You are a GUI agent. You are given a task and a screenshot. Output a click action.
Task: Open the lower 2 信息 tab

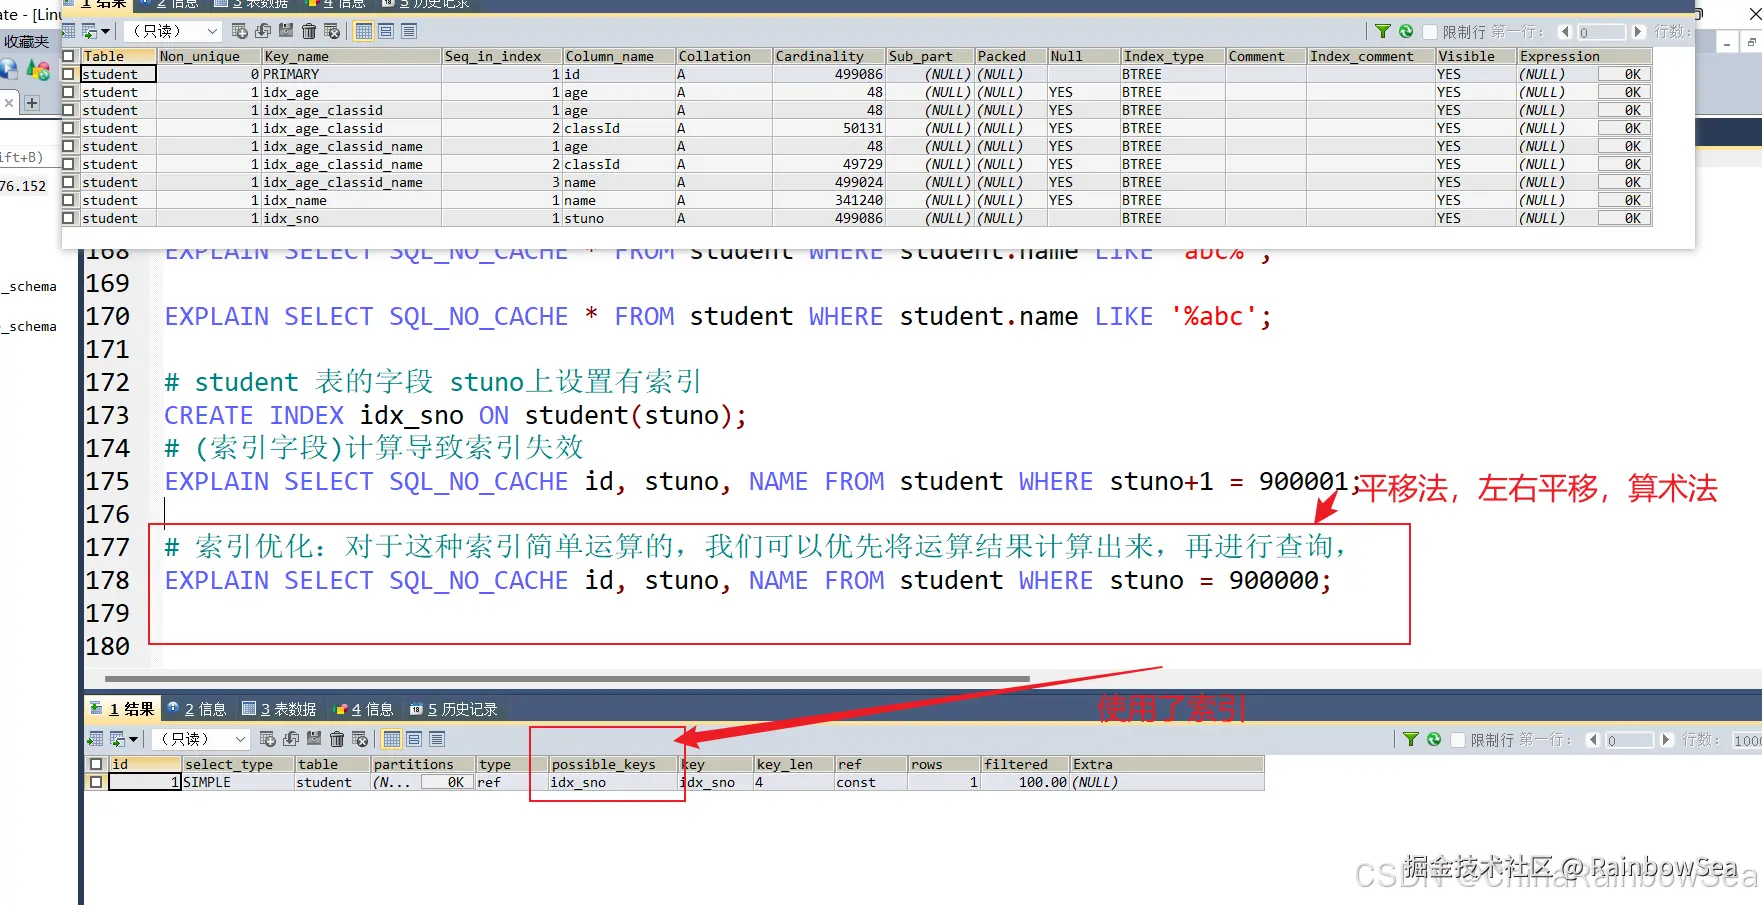[x=197, y=709]
